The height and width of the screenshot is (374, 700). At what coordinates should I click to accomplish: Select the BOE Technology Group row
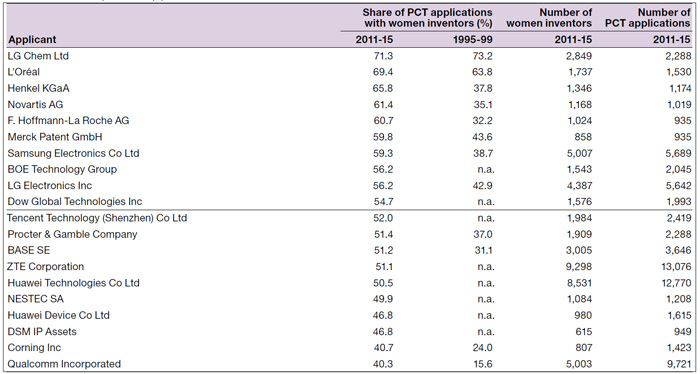tap(350, 170)
